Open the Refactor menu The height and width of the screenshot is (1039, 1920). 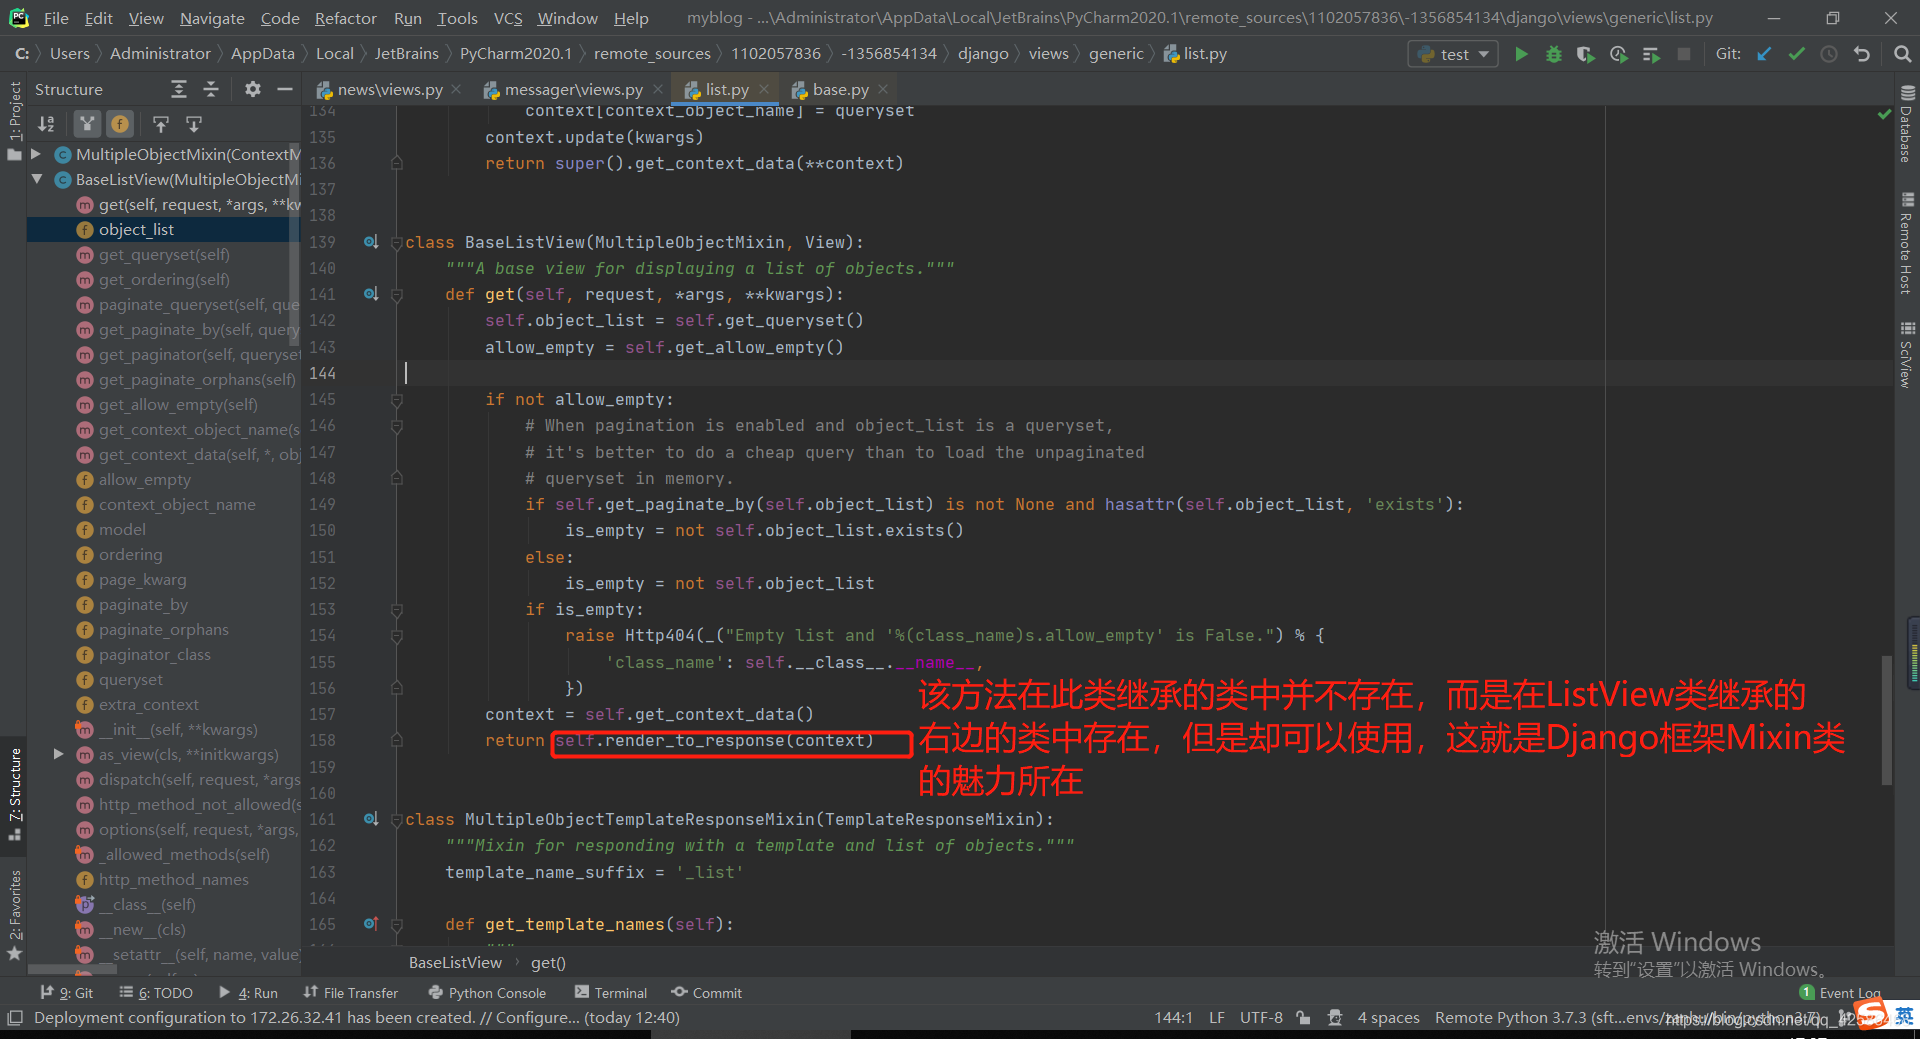pos(345,18)
